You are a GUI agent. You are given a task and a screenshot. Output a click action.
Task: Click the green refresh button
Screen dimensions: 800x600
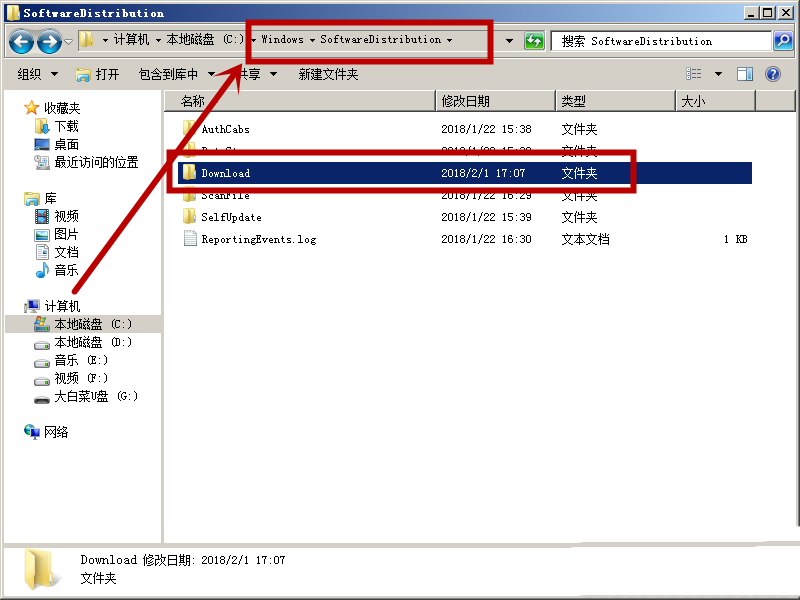535,41
